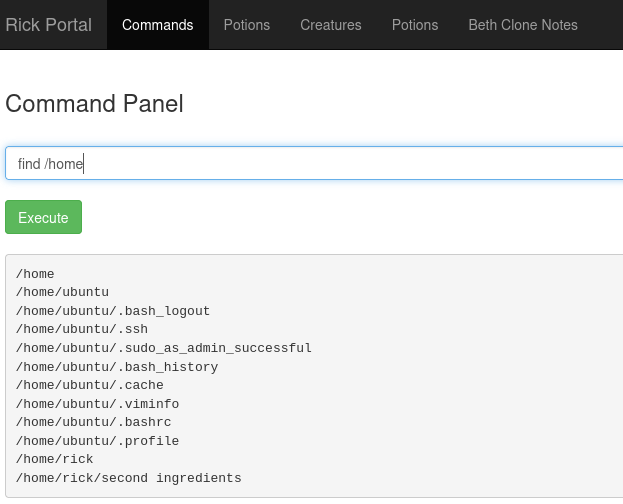Image resolution: width=623 pixels, height=504 pixels.
Task: Click the /home/ubuntu/.ssh result line
Action: [x=82, y=329]
